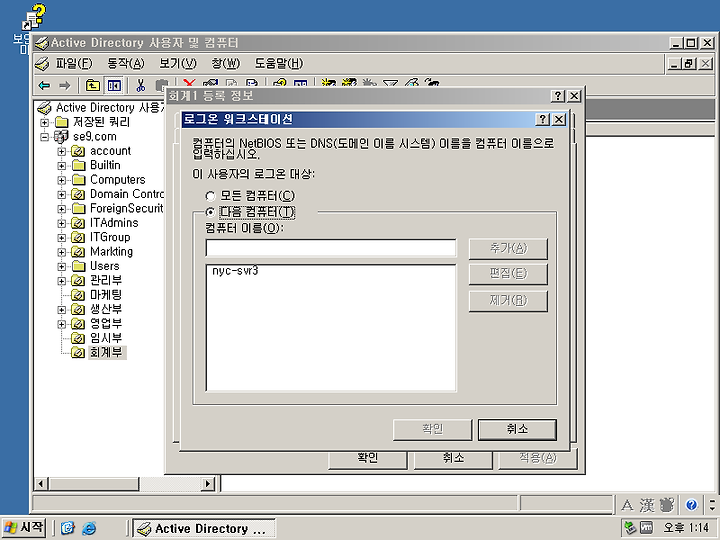Click the red X delete toolbar icon
The image size is (720, 540).
[189, 83]
